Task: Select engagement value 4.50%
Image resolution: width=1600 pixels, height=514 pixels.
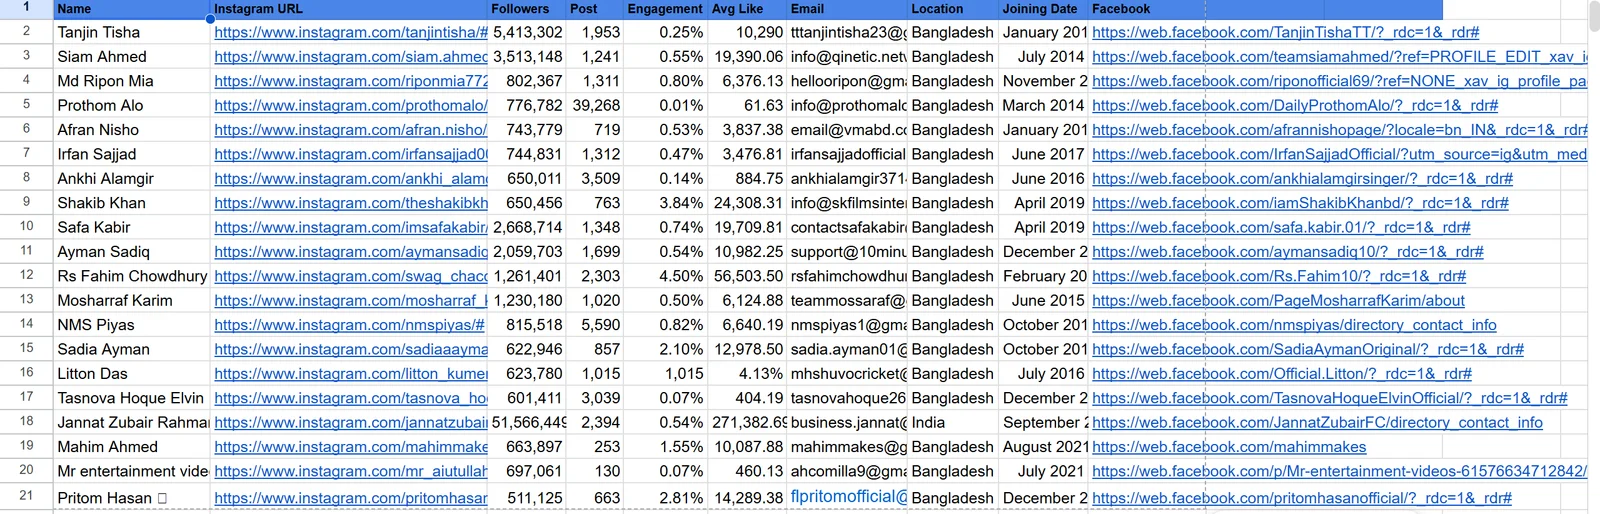Action: coord(665,276)
